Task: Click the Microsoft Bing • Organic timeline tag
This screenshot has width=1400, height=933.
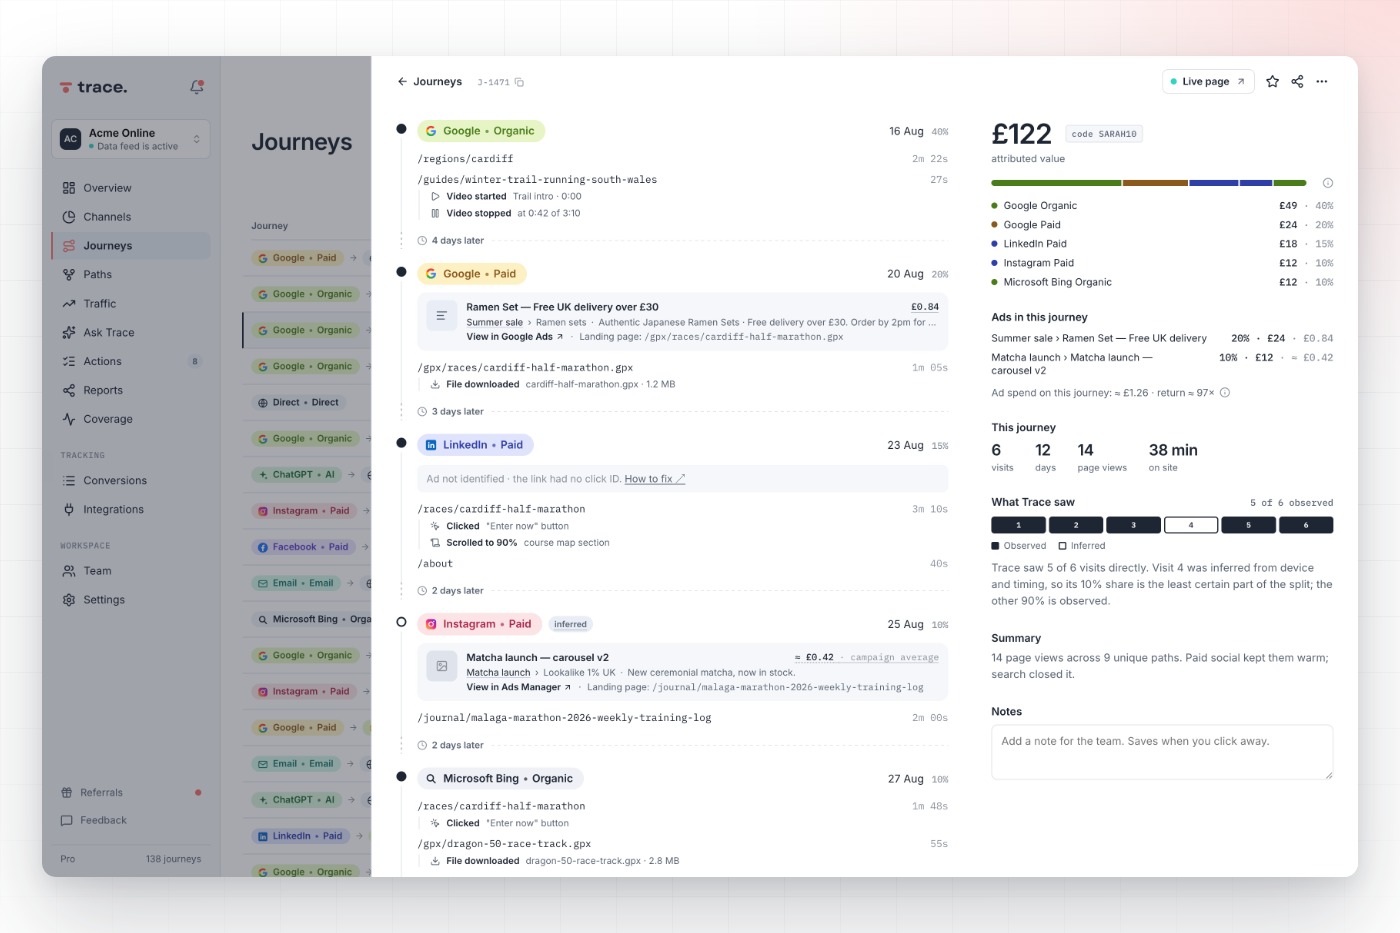Action: (x=500, y=779)
